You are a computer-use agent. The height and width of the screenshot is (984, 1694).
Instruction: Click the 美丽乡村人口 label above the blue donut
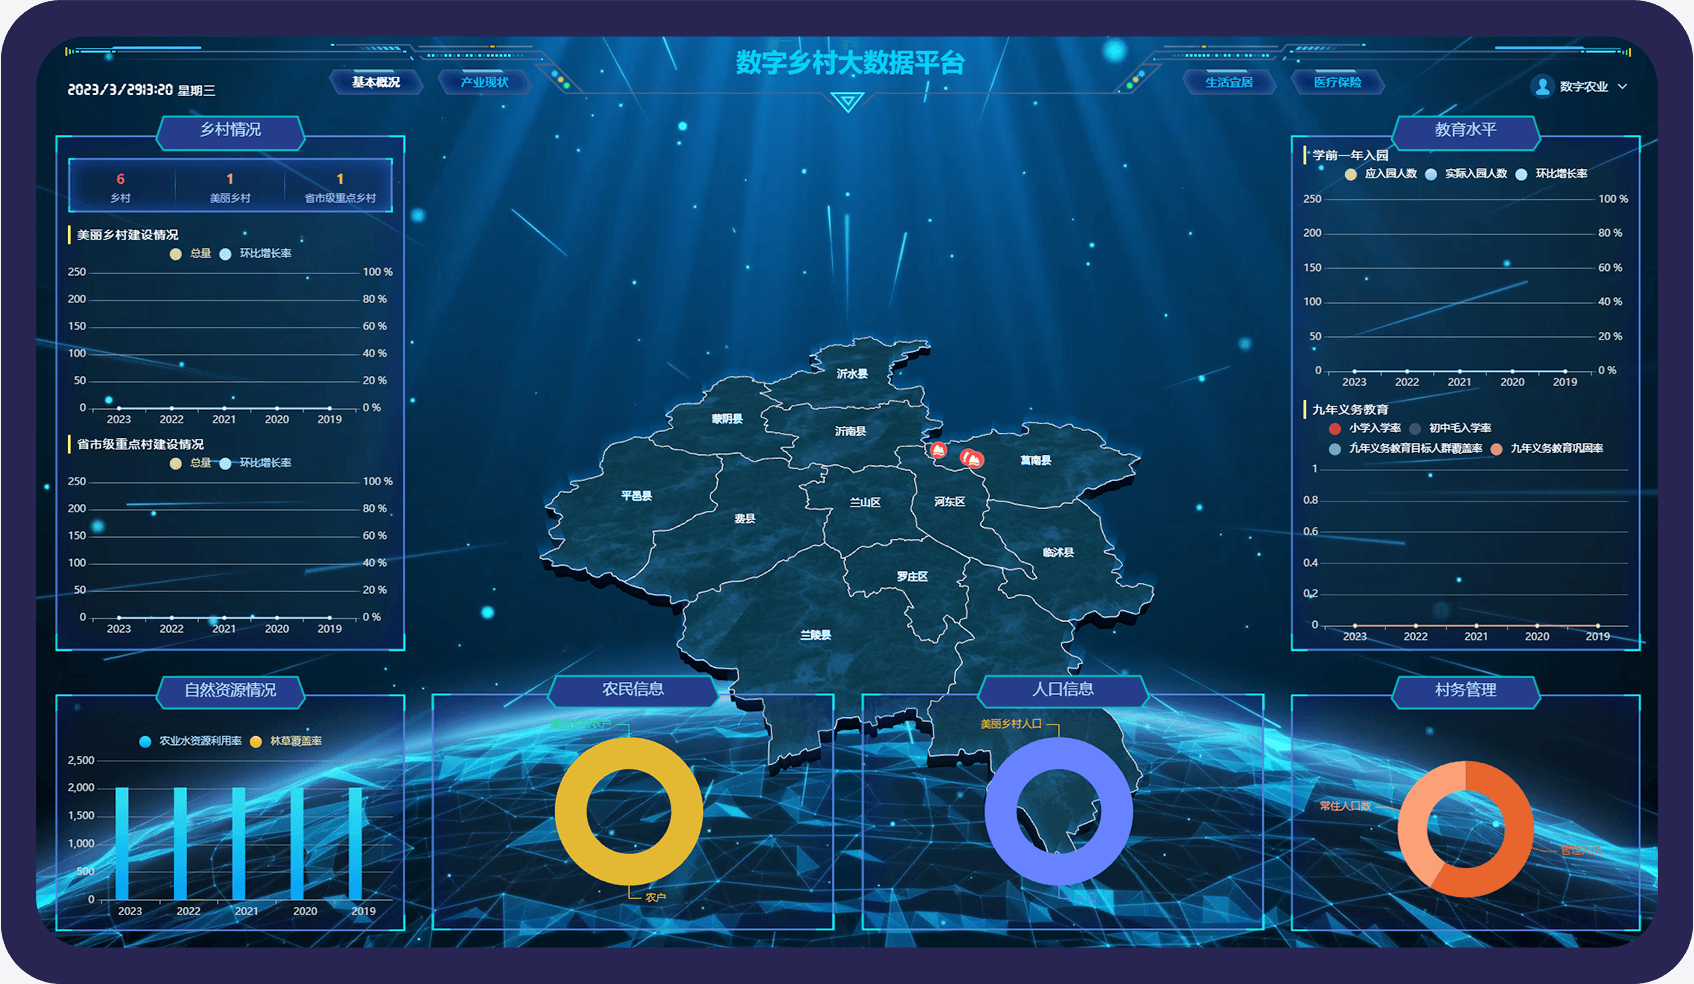coord(1011,724)
